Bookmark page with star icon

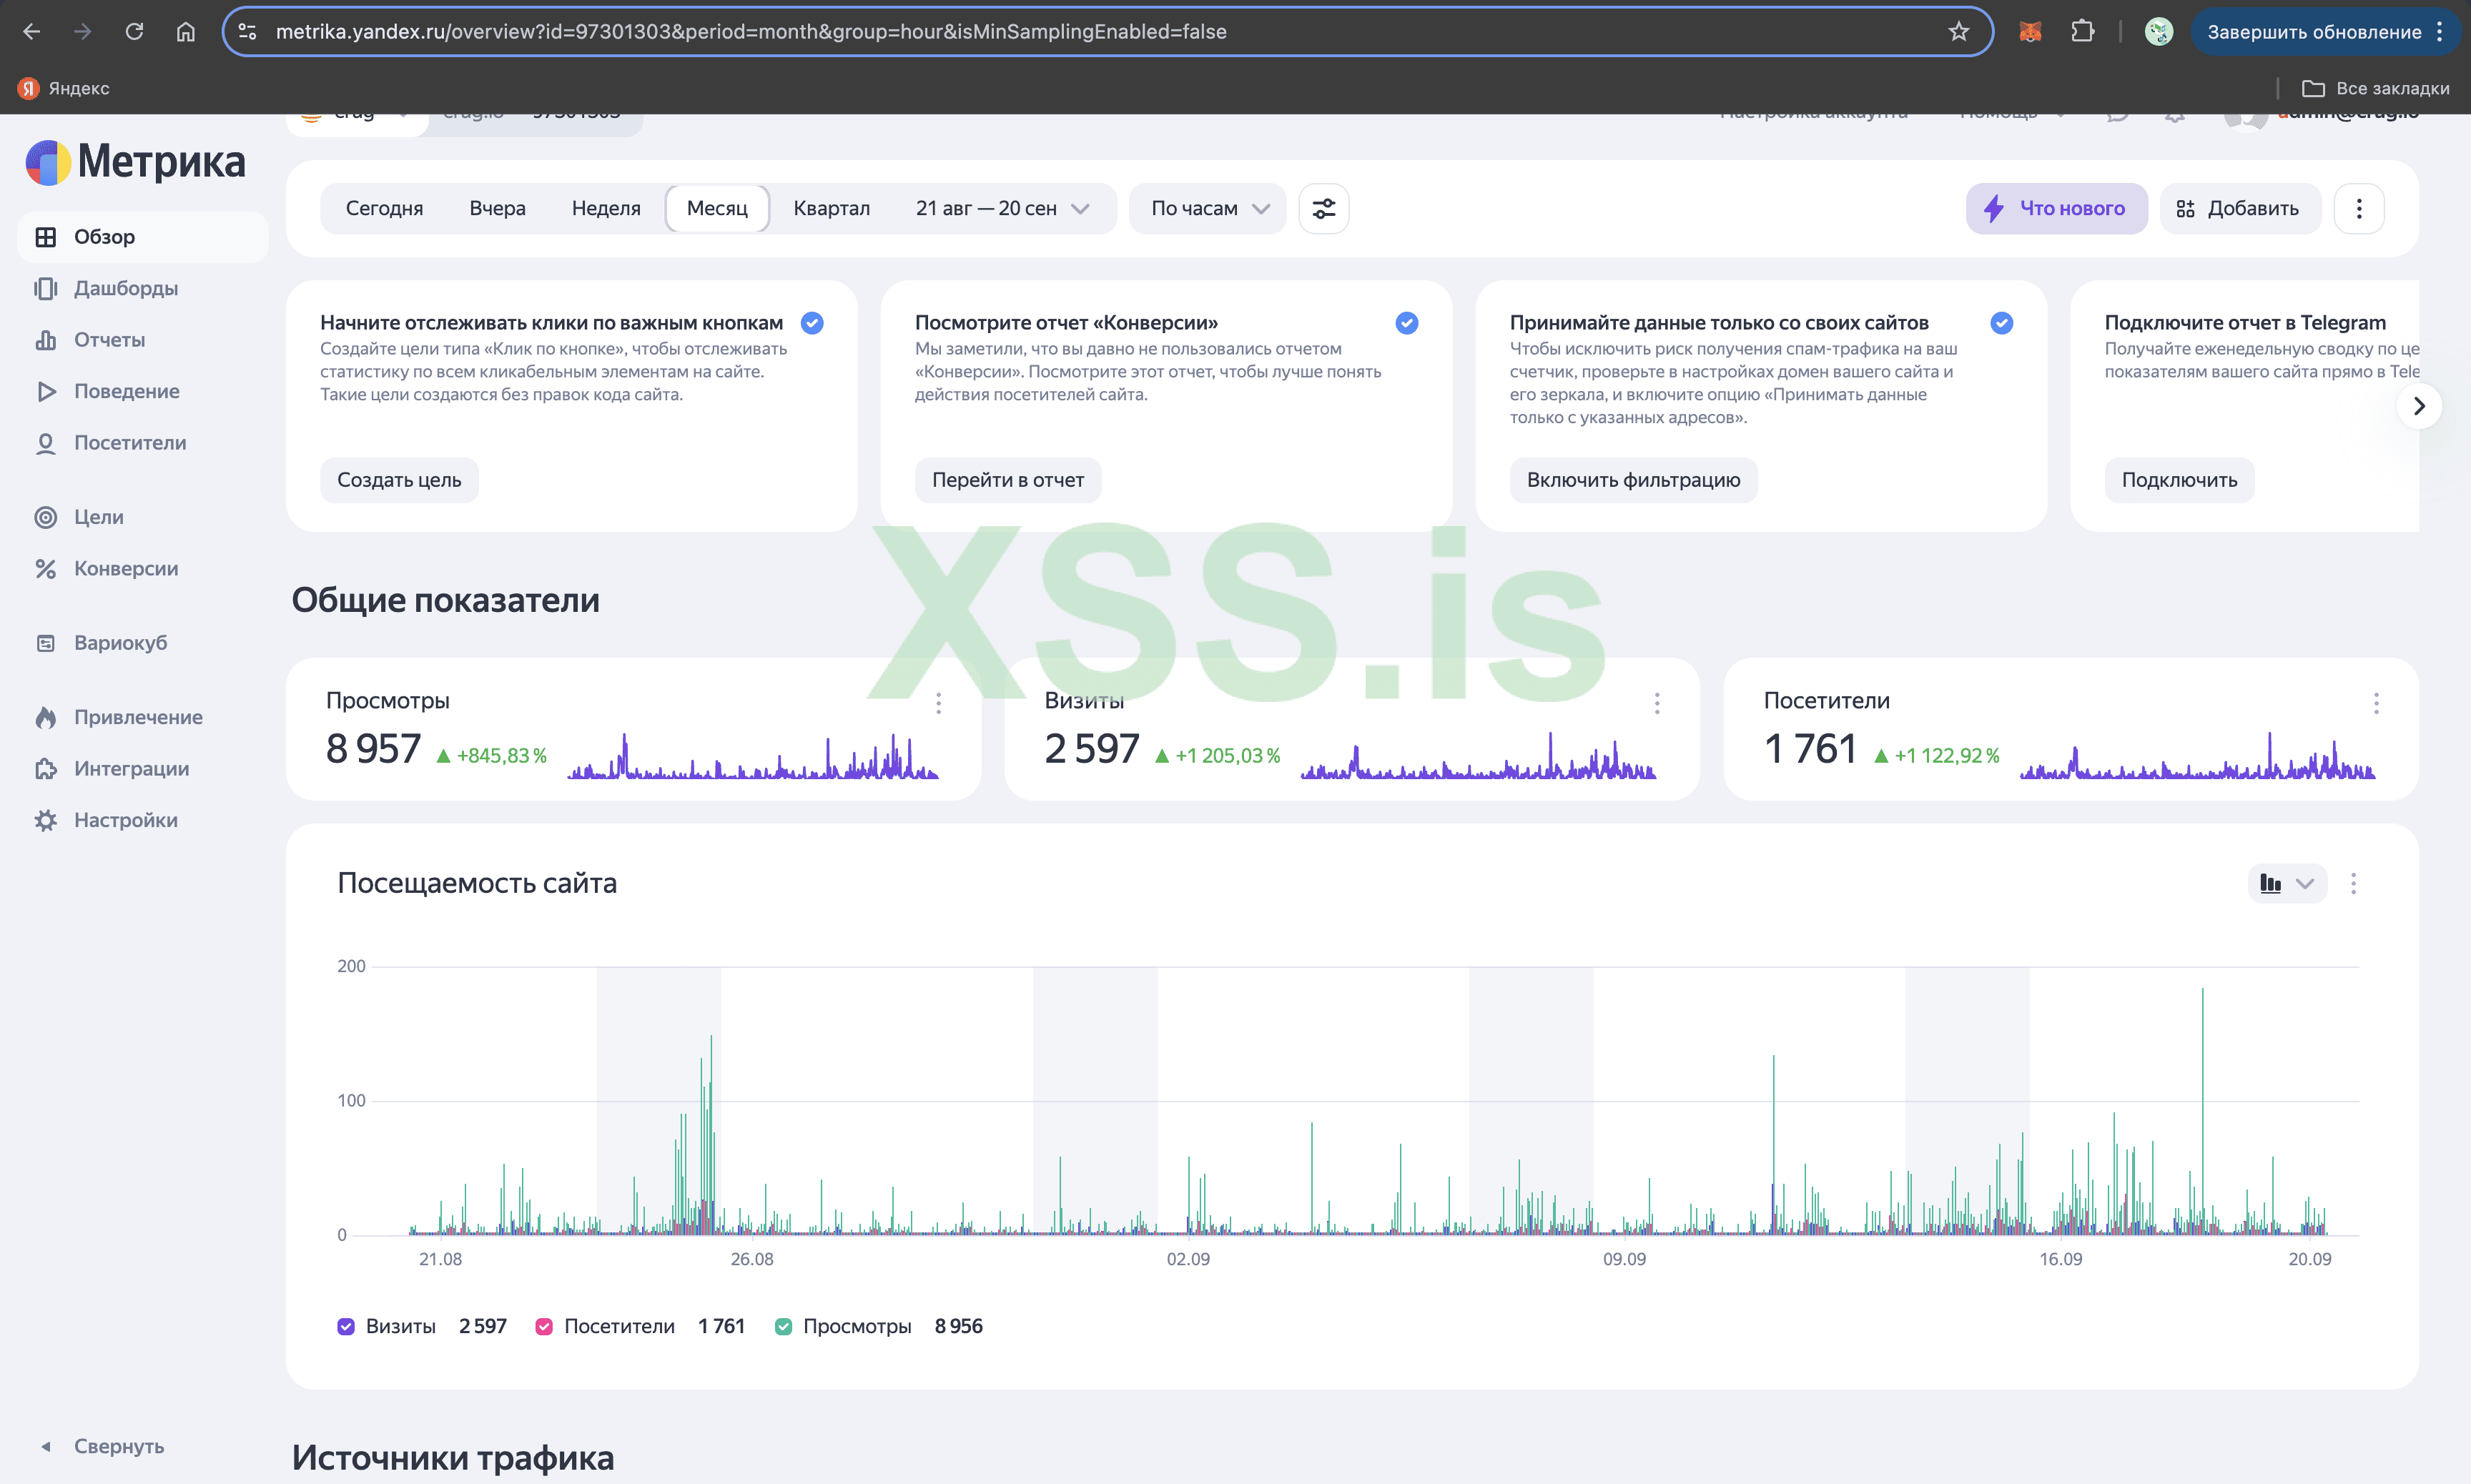(x=1958, y=31)
